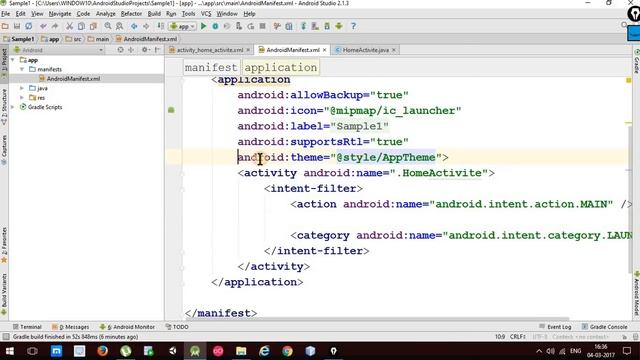The width and height of the screenshot is (640, 360).
Task: Open Firefox from the taskbar
Action: (102, 351)
